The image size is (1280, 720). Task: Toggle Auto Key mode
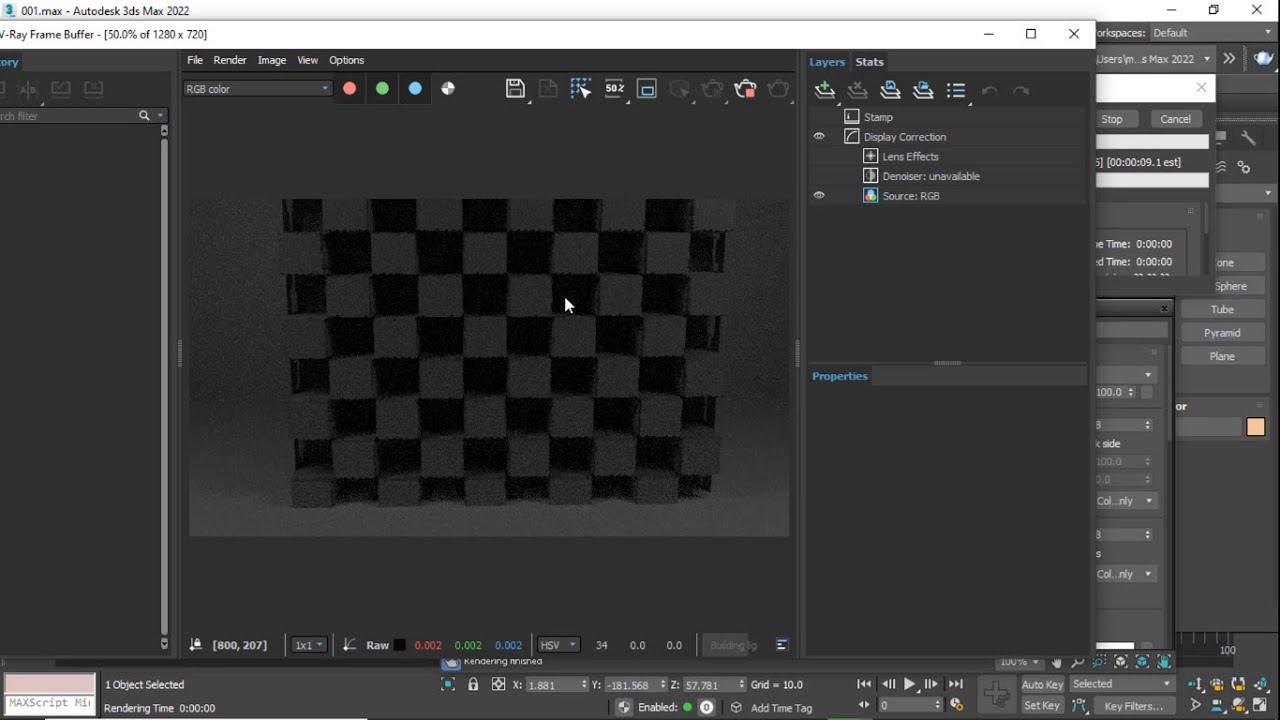coord(1042,684)
